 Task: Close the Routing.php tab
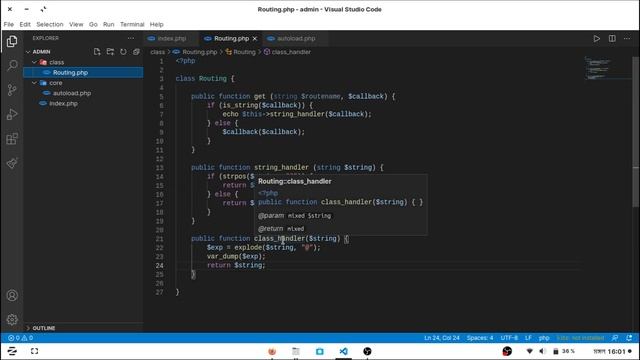(255, 38)
